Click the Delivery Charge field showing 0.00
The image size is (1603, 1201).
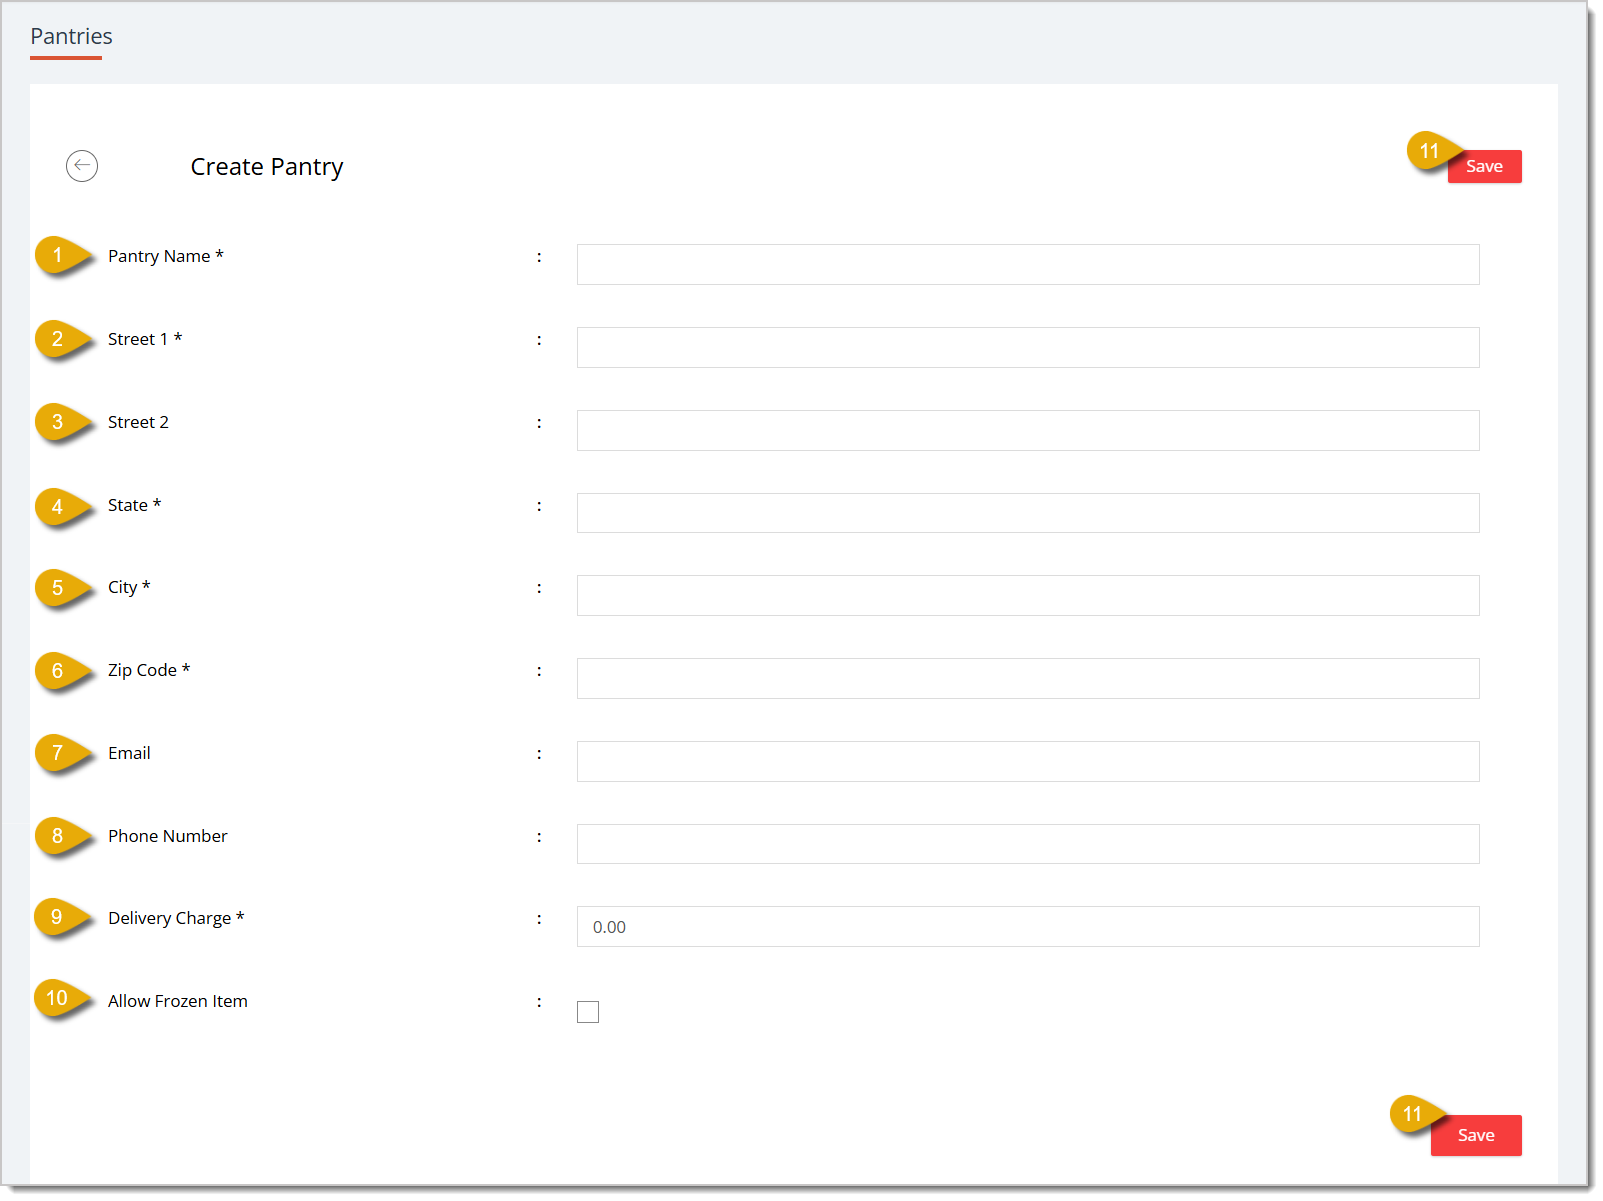tap(1028, 926)
